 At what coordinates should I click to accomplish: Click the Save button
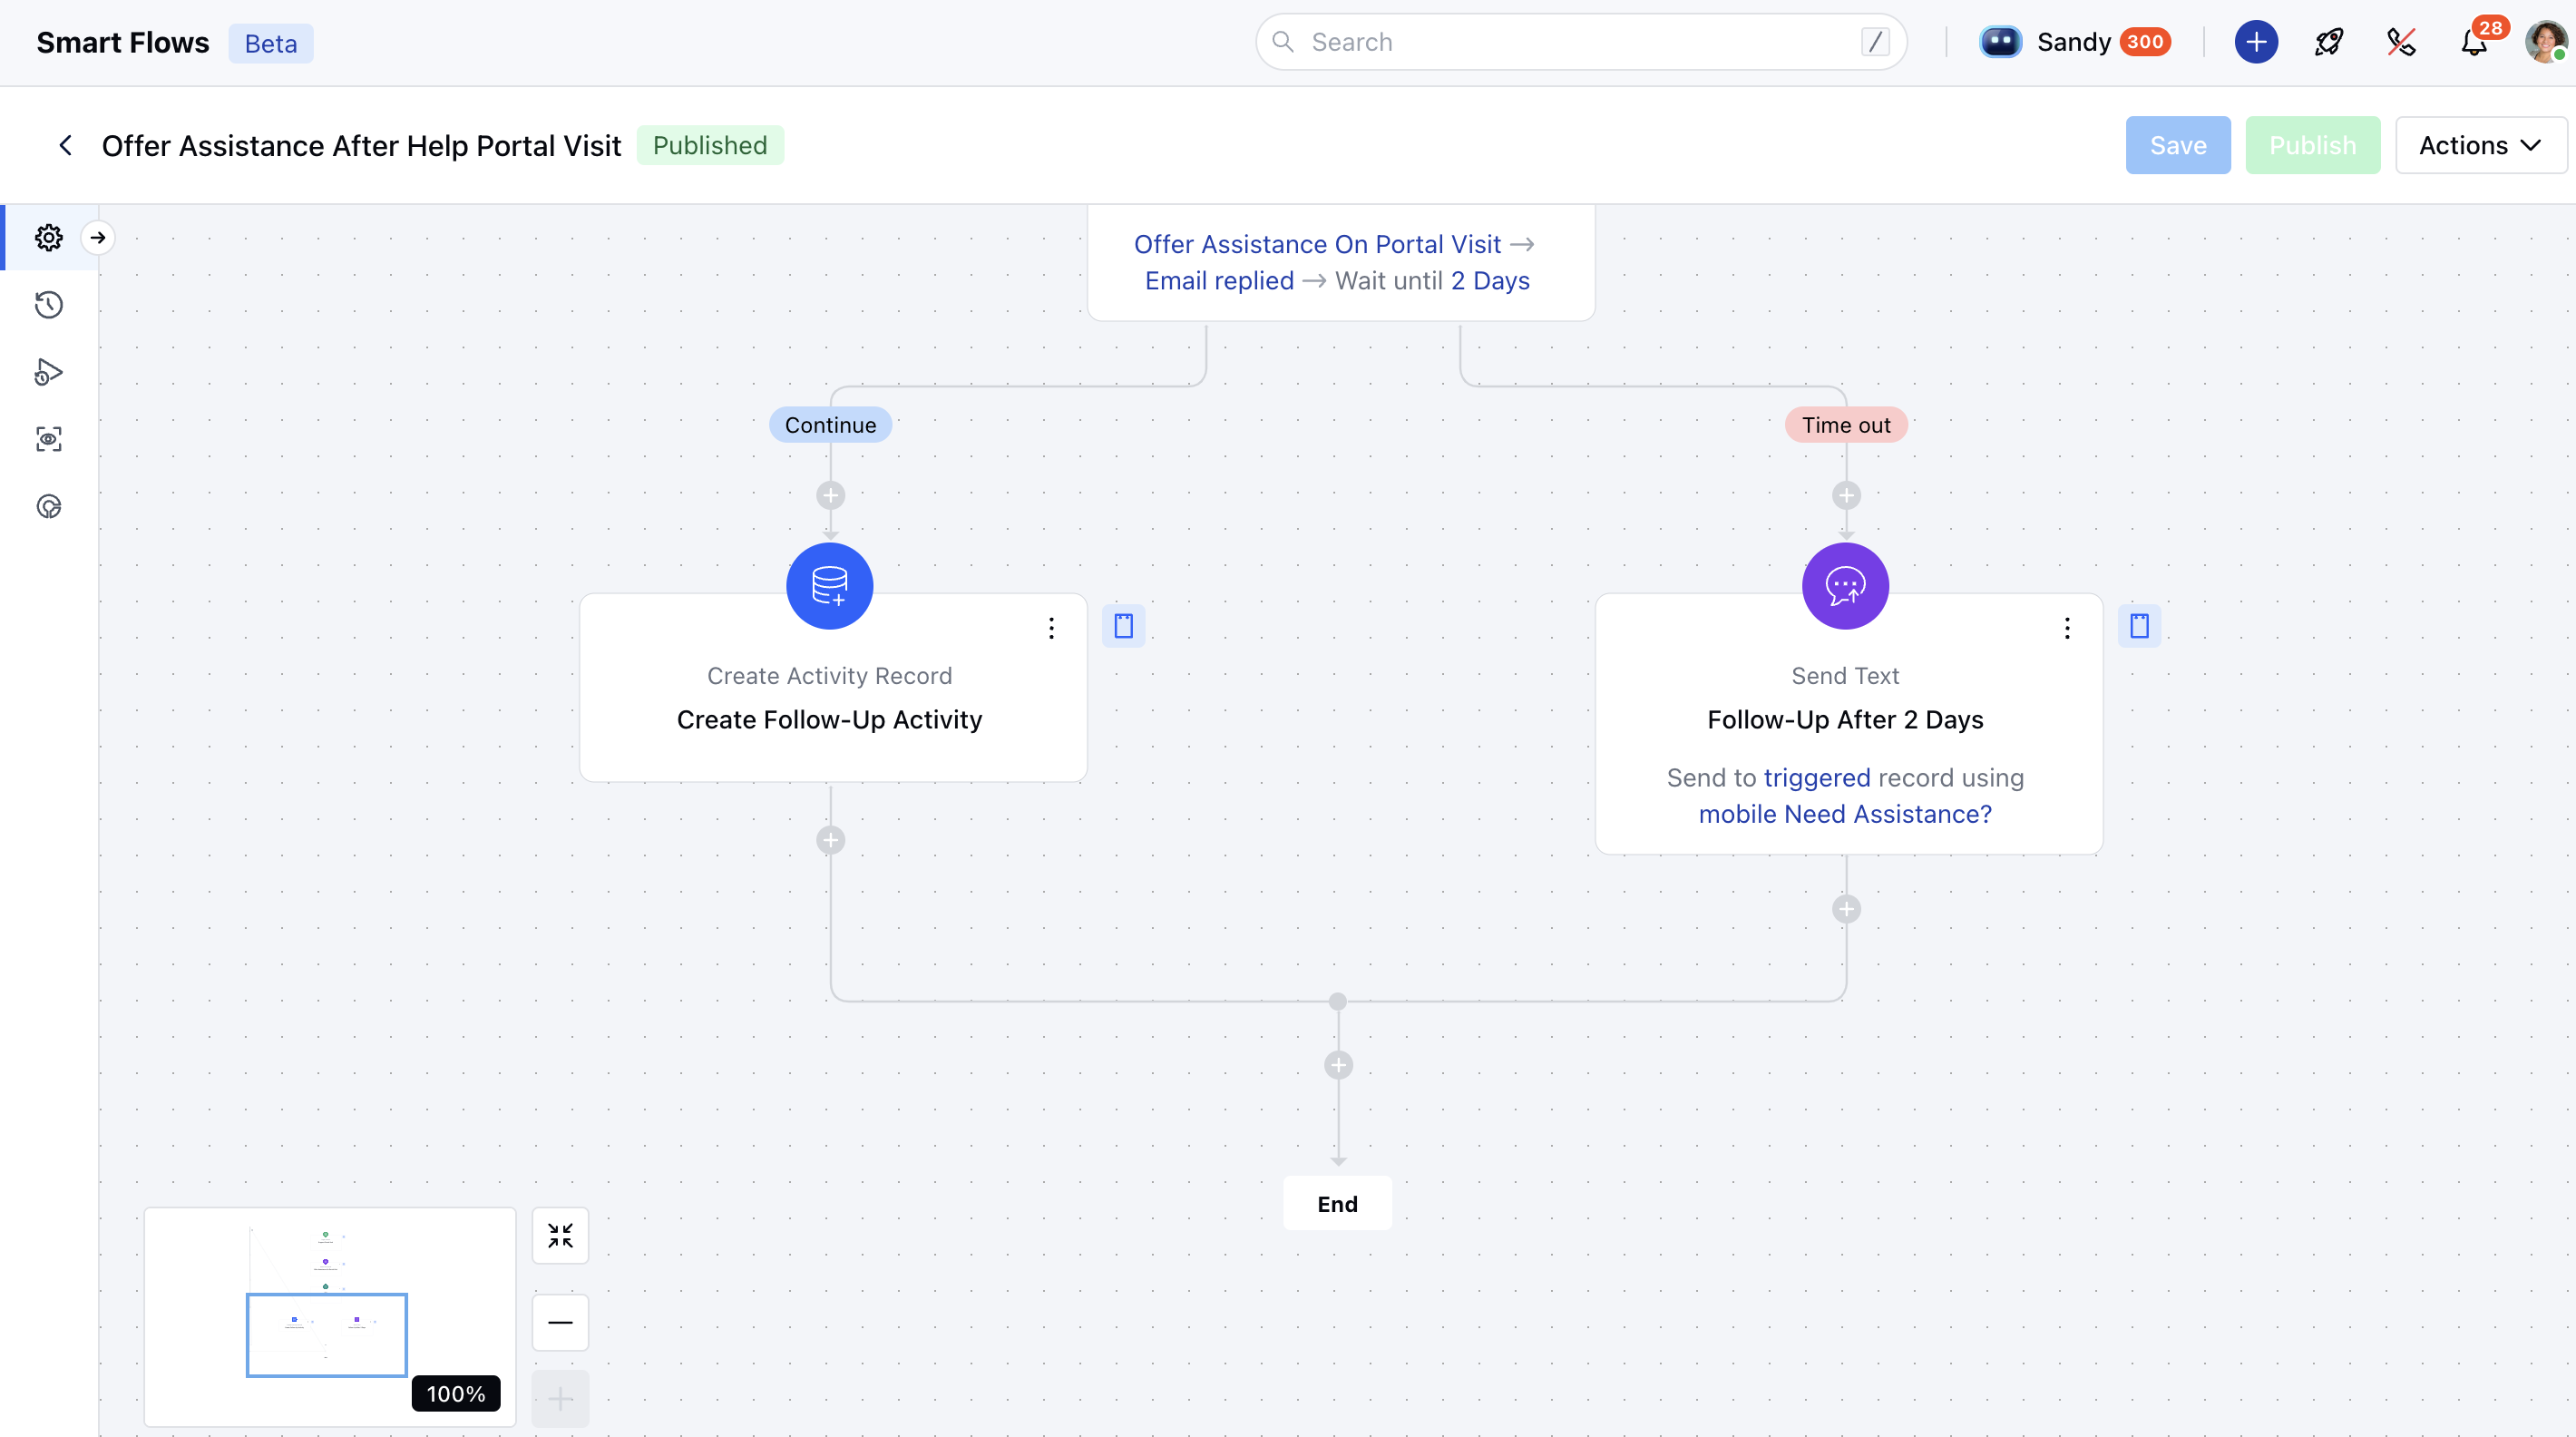click(2177, 146)
